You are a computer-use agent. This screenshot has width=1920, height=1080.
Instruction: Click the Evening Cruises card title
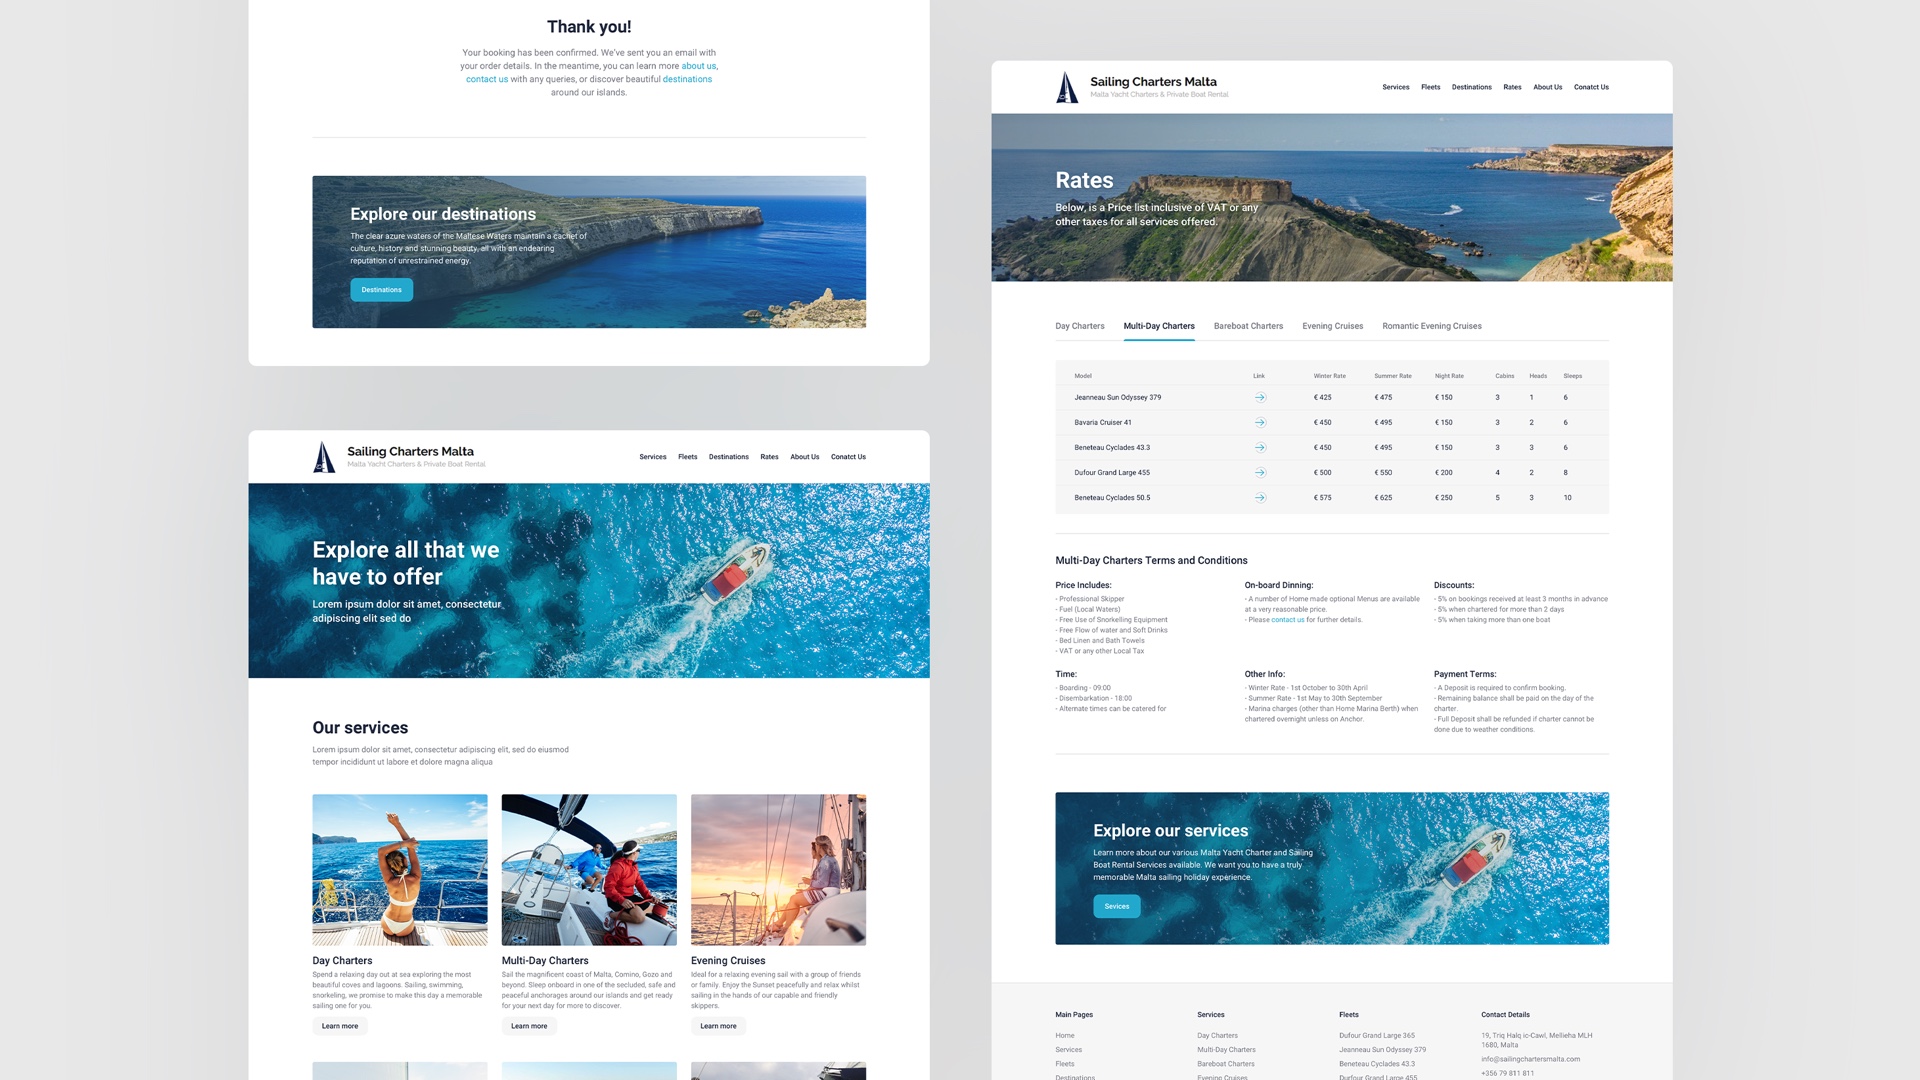728,961
